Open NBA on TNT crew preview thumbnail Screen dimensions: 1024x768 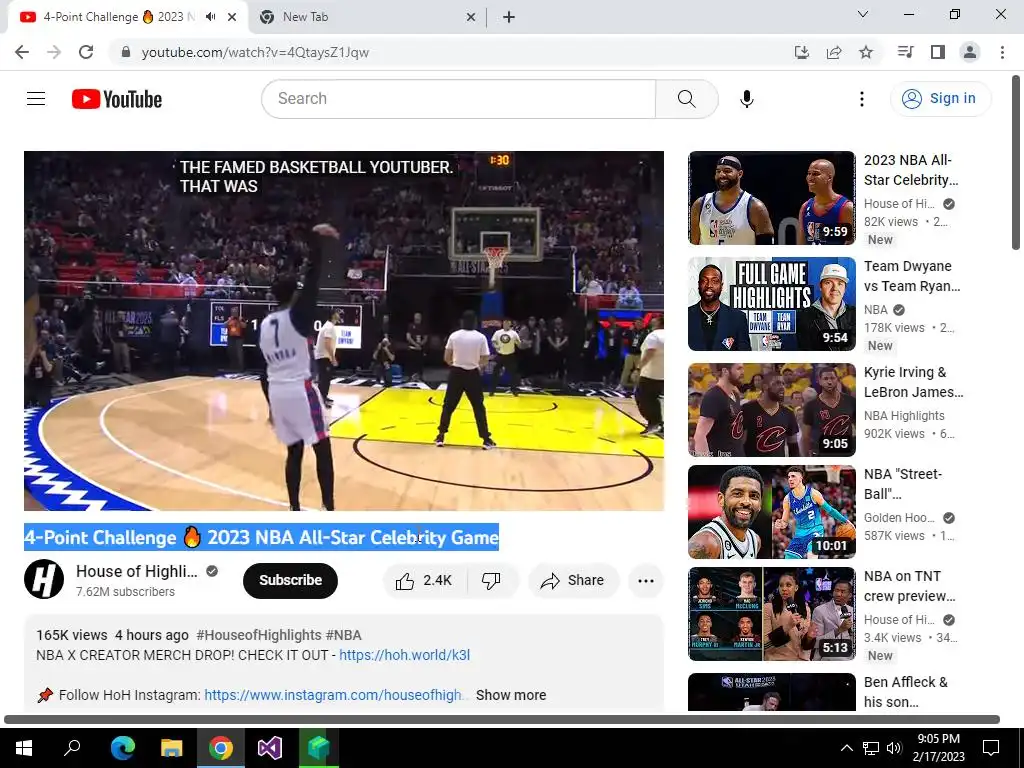[771, 614]
